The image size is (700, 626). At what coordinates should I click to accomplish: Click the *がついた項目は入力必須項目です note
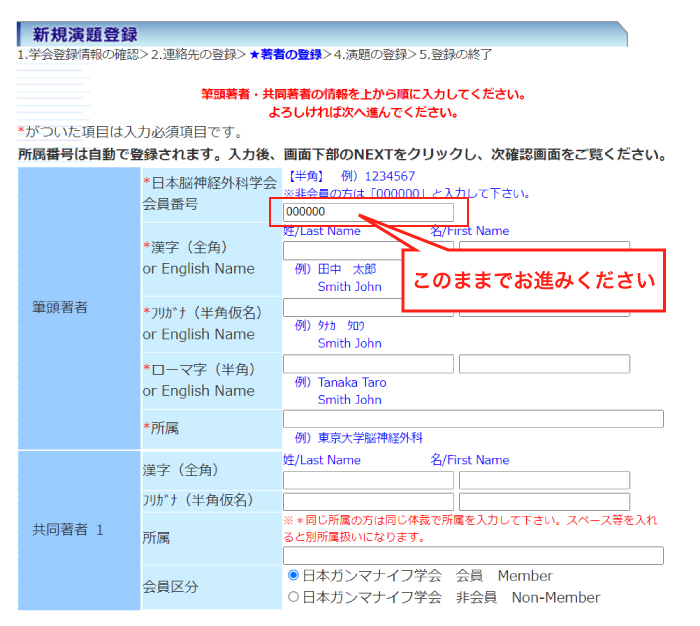click(129, 132)
